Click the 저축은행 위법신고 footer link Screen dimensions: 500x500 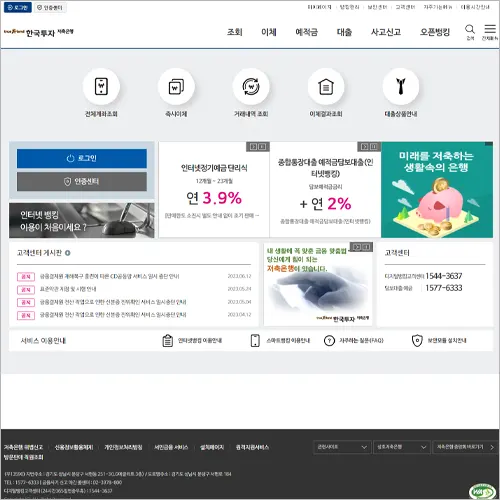point(24,447)
